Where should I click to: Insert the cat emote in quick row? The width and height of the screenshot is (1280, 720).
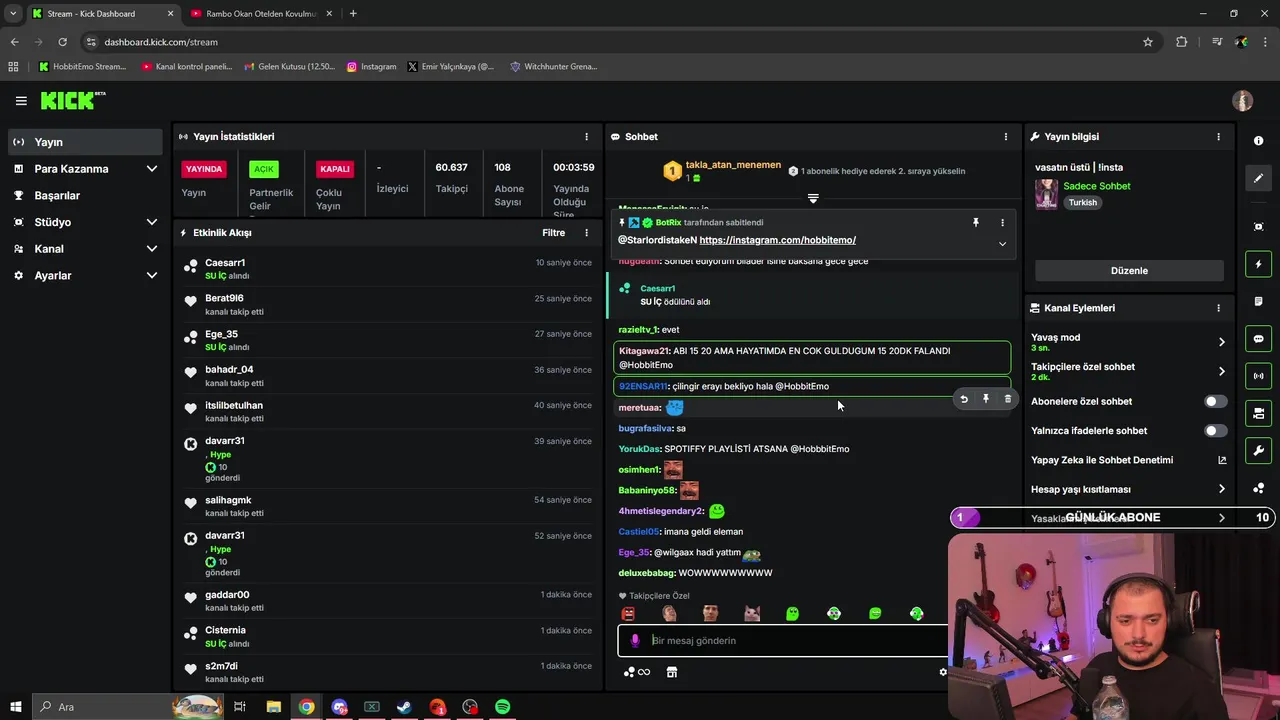pyautogui.click(x=752, y=613)
